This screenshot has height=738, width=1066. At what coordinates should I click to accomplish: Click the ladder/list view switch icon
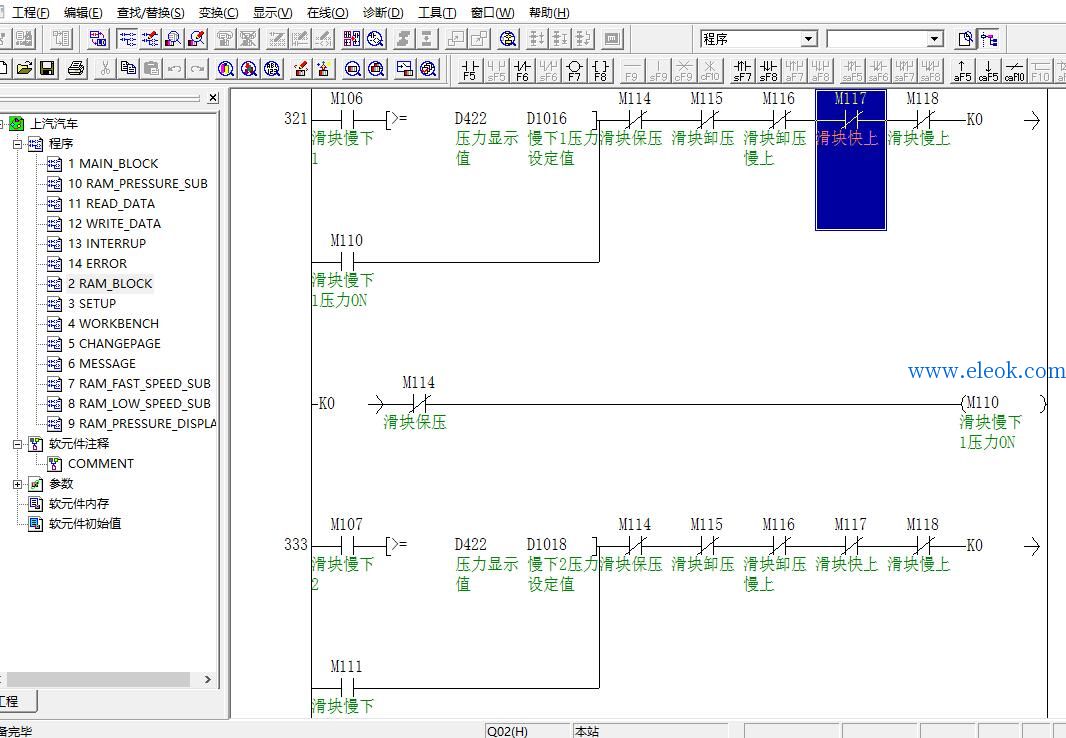pyautogui.click(x=98, y=38)
